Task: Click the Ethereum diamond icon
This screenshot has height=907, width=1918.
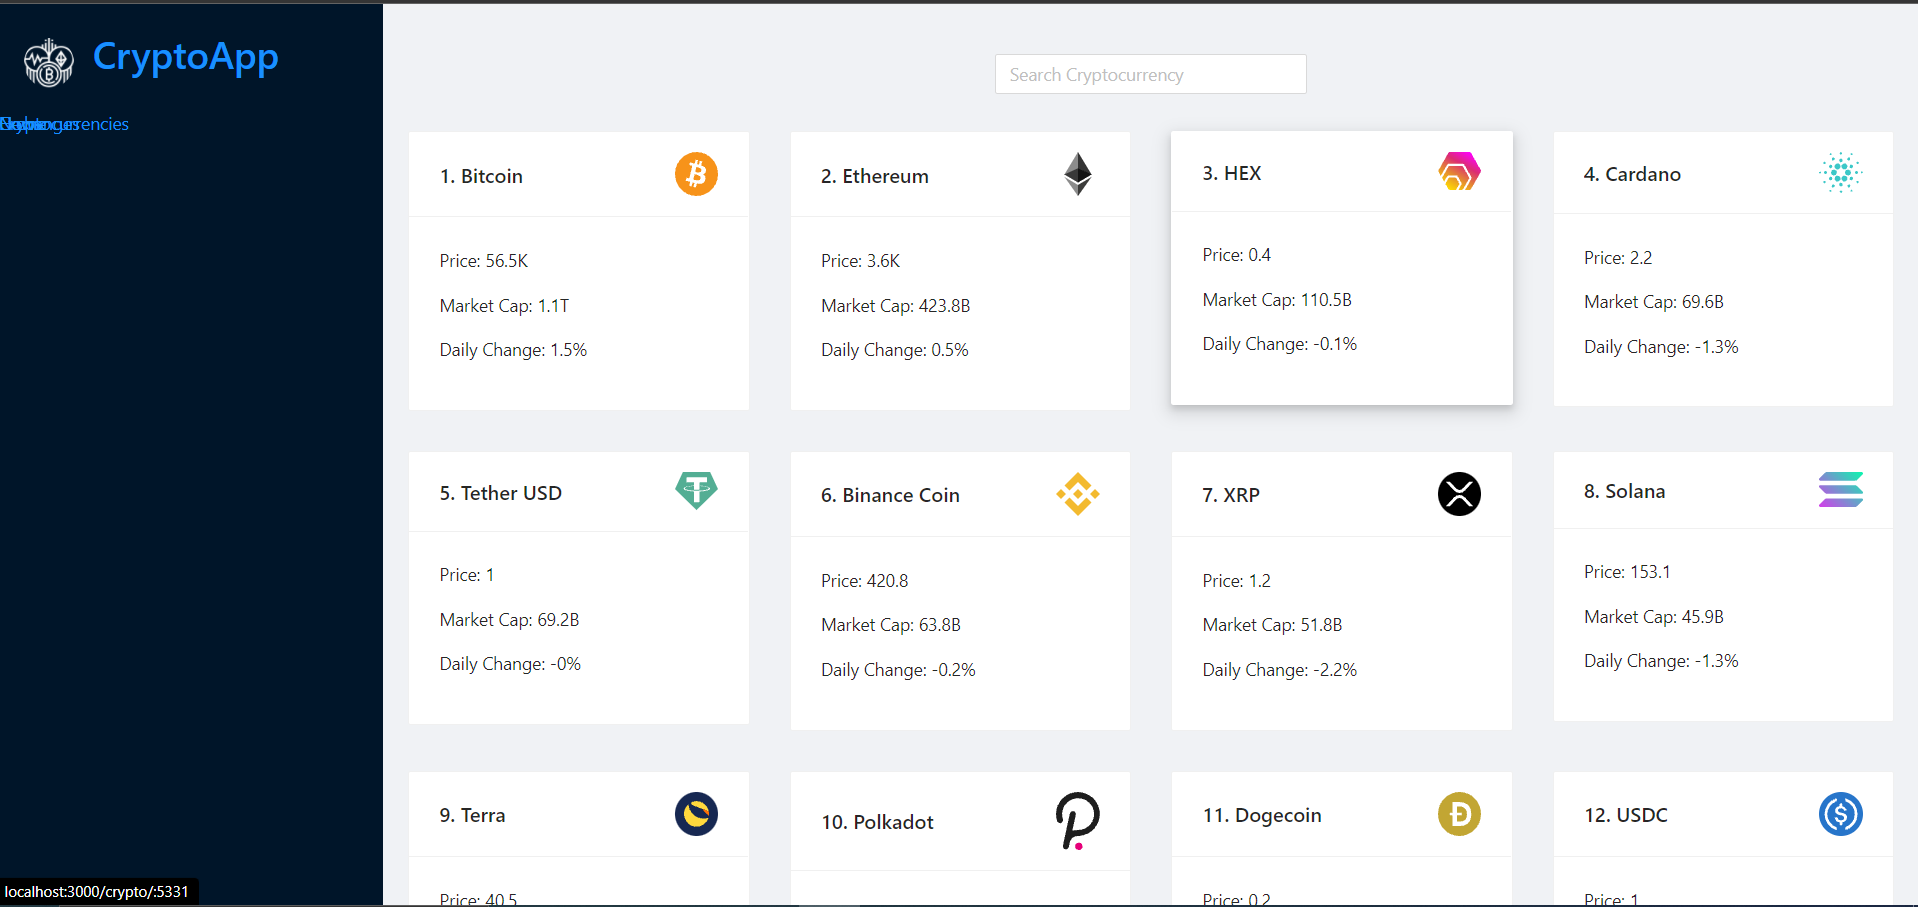Action: point(1078,174)
